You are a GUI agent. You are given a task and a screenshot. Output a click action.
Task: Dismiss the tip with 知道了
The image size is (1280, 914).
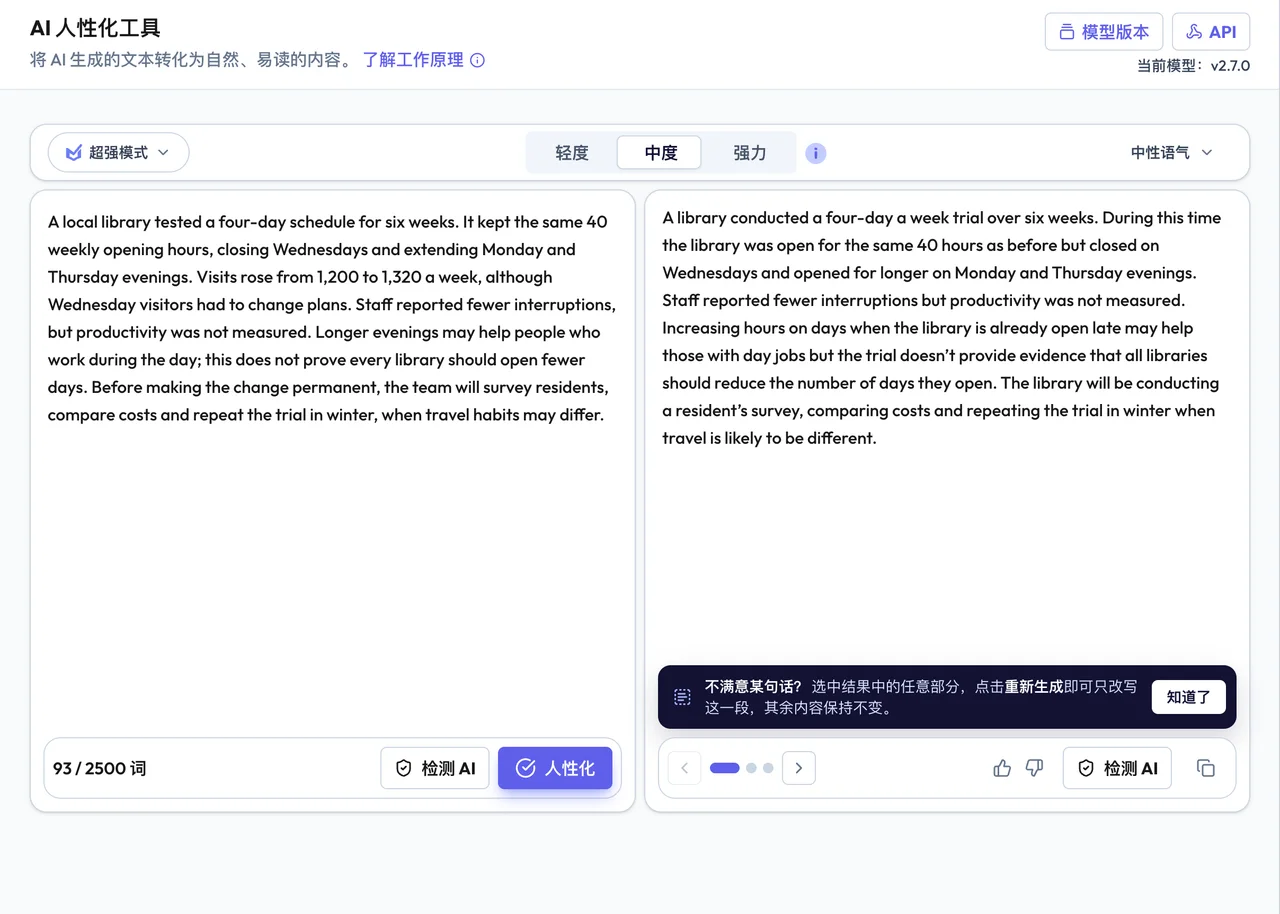click(1188, 697)
